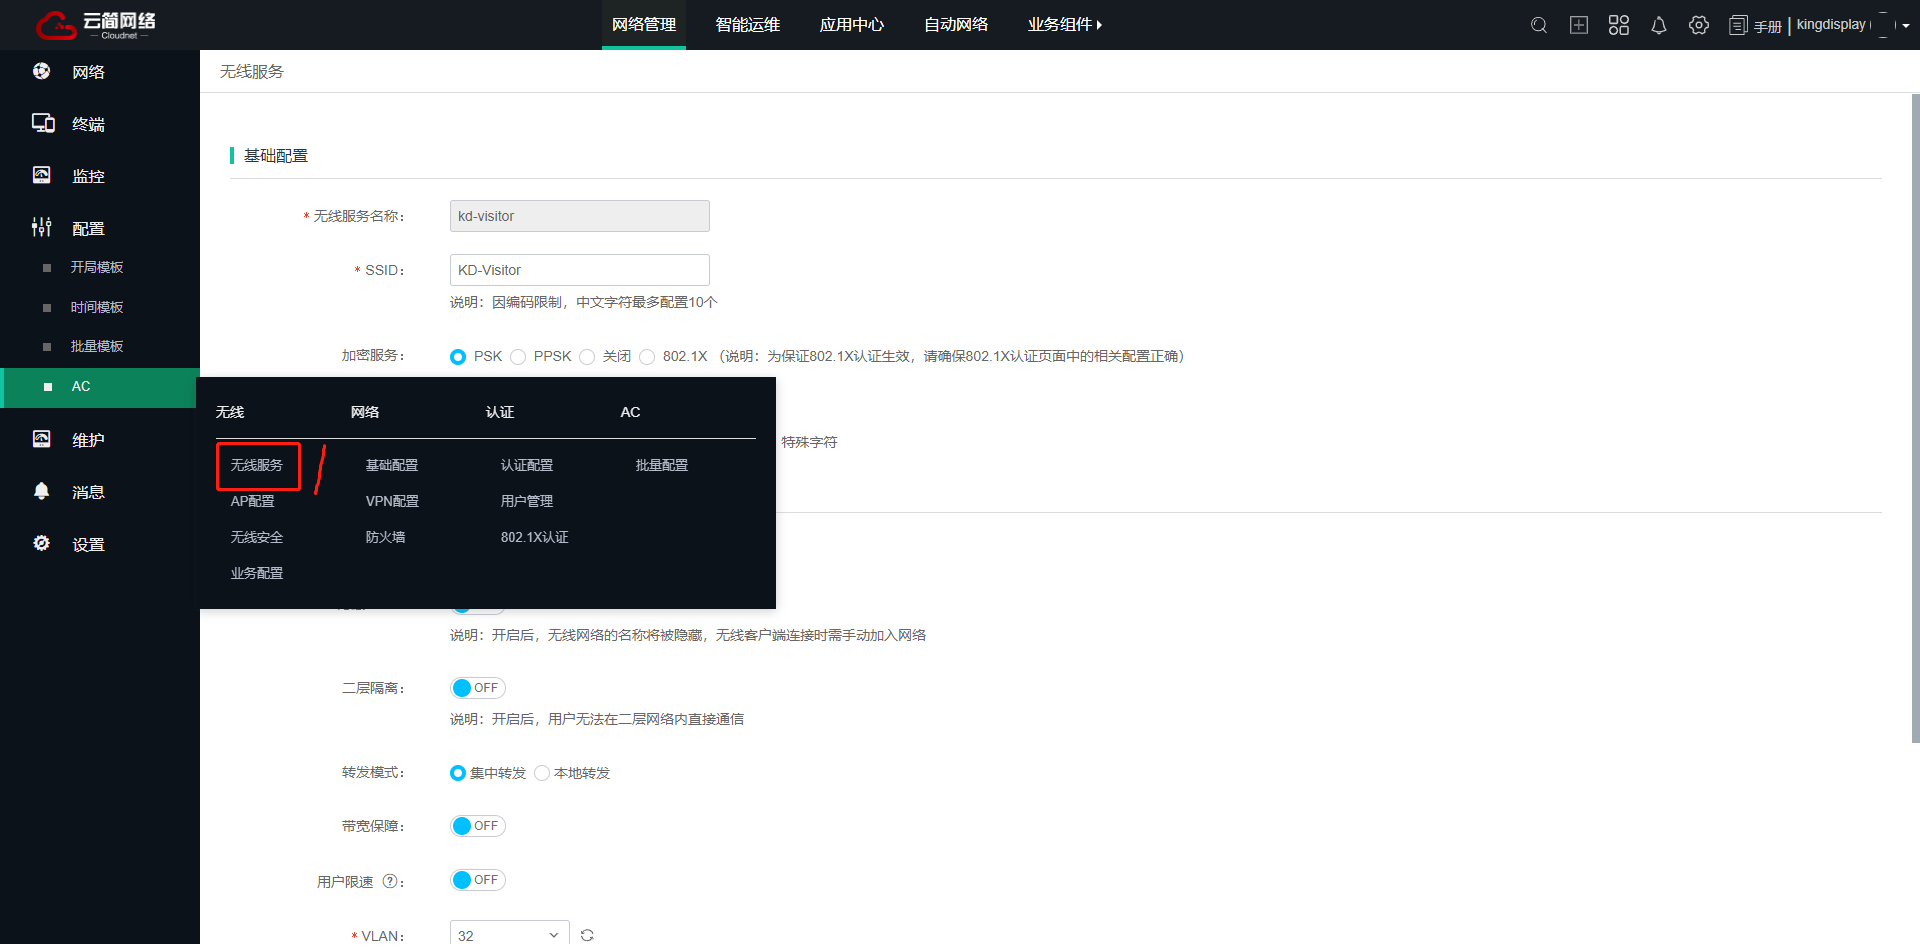Viewport: 1920px width, 952px height.
Task: Click the SSID input field
Action: 580,270
